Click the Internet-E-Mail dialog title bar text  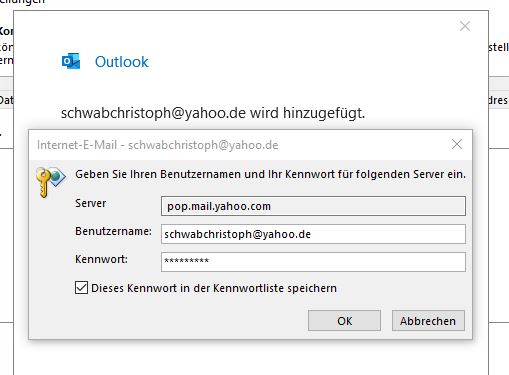coord(158,145)
